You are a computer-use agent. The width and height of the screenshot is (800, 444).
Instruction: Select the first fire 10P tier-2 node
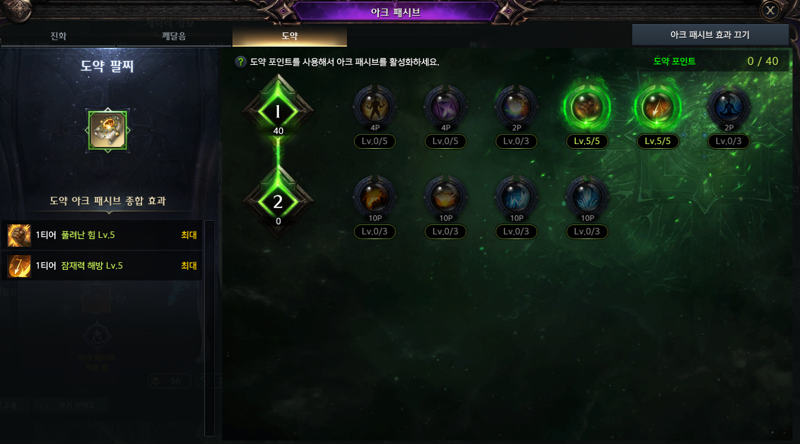pos(374,198)
